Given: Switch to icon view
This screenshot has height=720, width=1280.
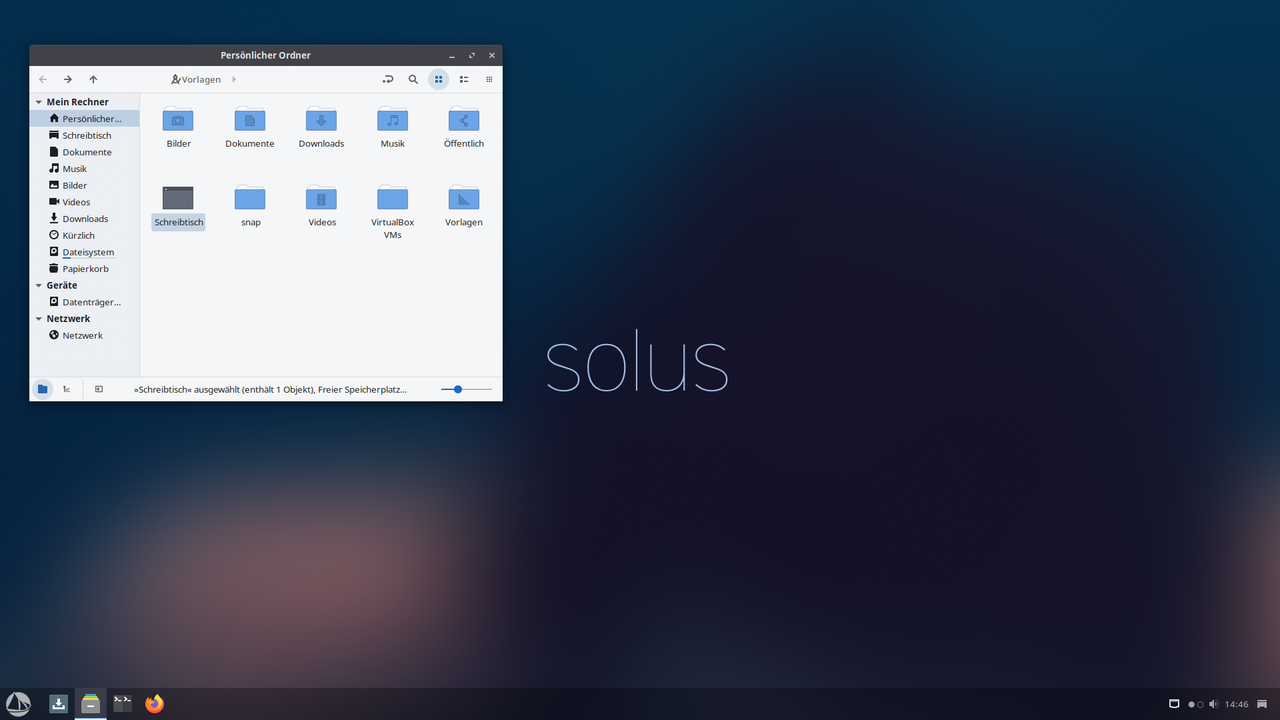Looking at the screenshot, I should (438, 79).
